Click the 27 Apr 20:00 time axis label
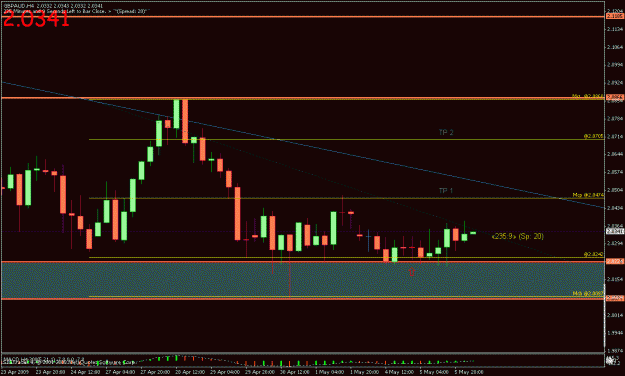This screenshot has width=625, height=376. click(x=155, y=372)
